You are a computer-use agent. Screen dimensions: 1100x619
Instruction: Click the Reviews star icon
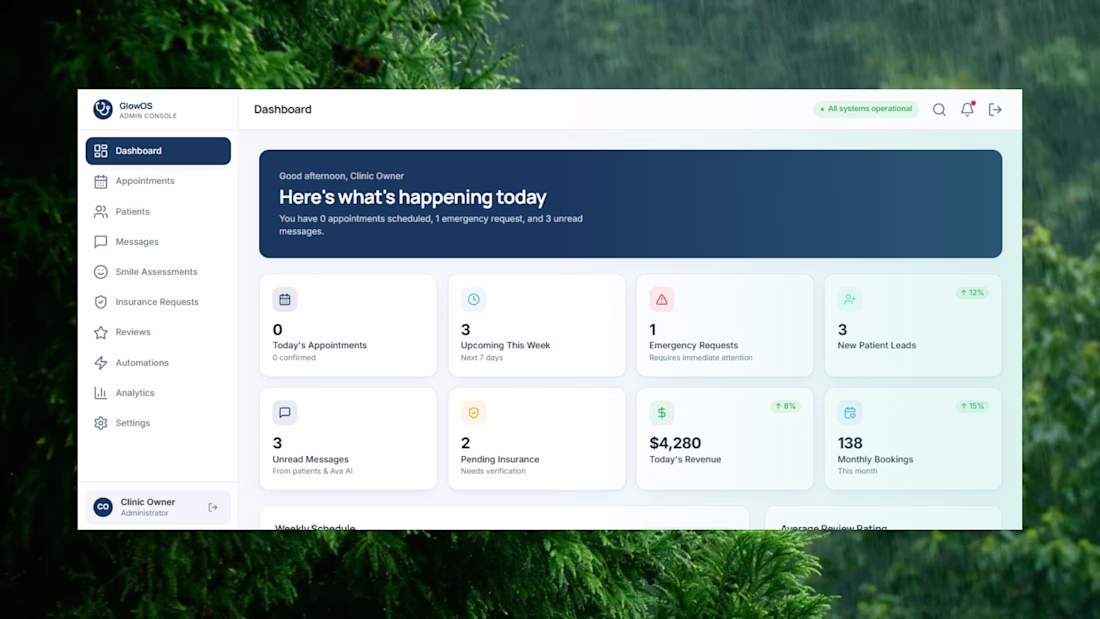coord(101,332)
